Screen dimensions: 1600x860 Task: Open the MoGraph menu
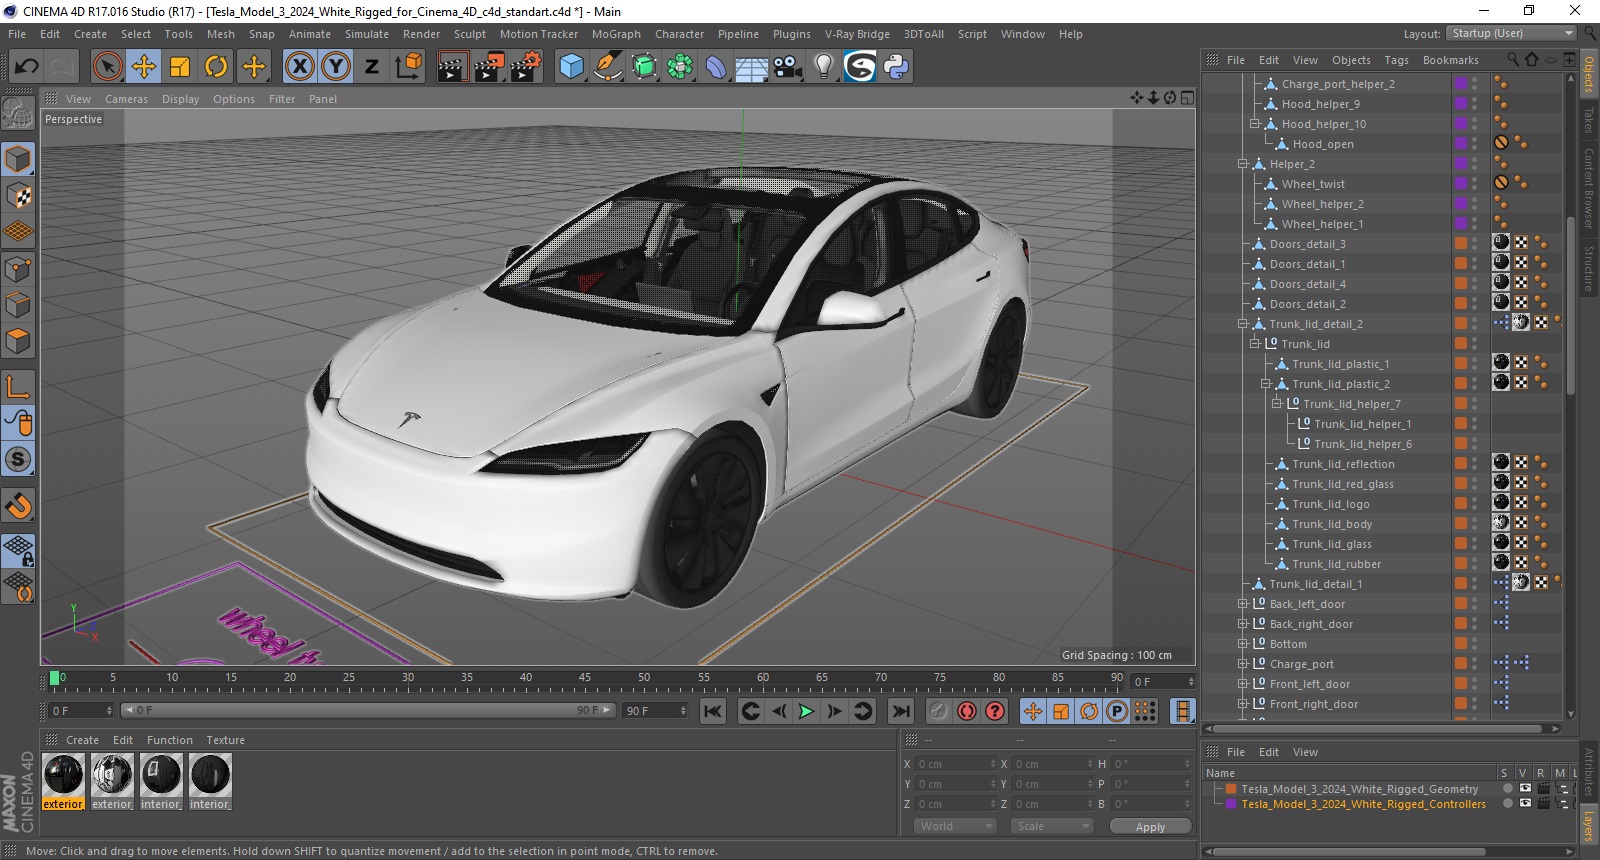(x=616, y=34)
